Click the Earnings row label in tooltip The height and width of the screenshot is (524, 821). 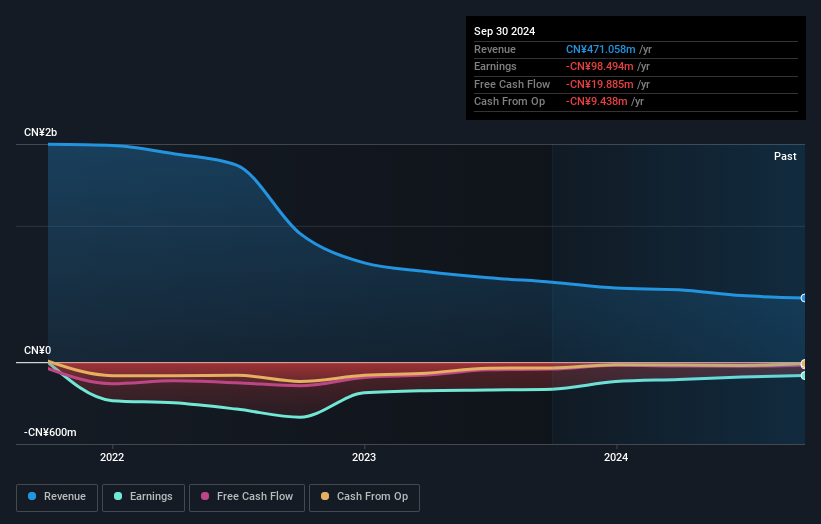click(x=495, y=66)
